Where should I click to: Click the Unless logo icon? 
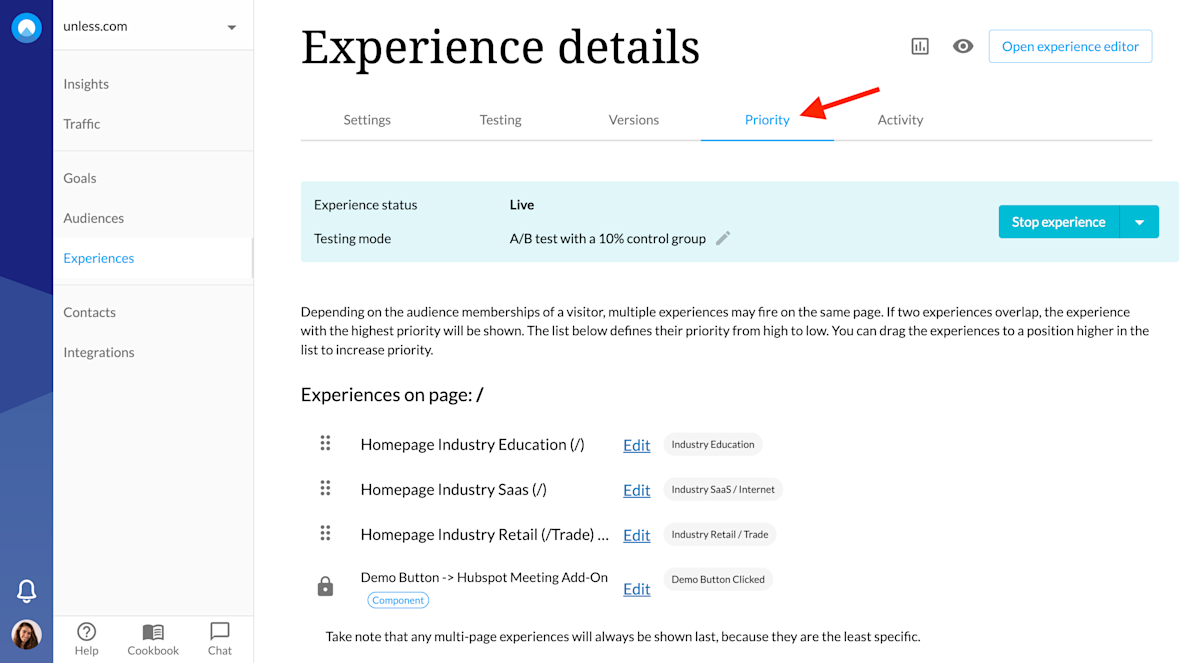26,27
